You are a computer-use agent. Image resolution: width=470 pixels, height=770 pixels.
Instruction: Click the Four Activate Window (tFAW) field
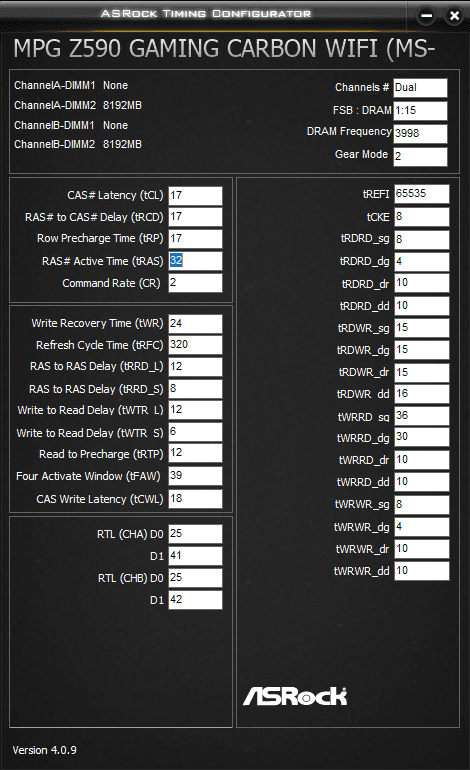click(x=195, y=476)
